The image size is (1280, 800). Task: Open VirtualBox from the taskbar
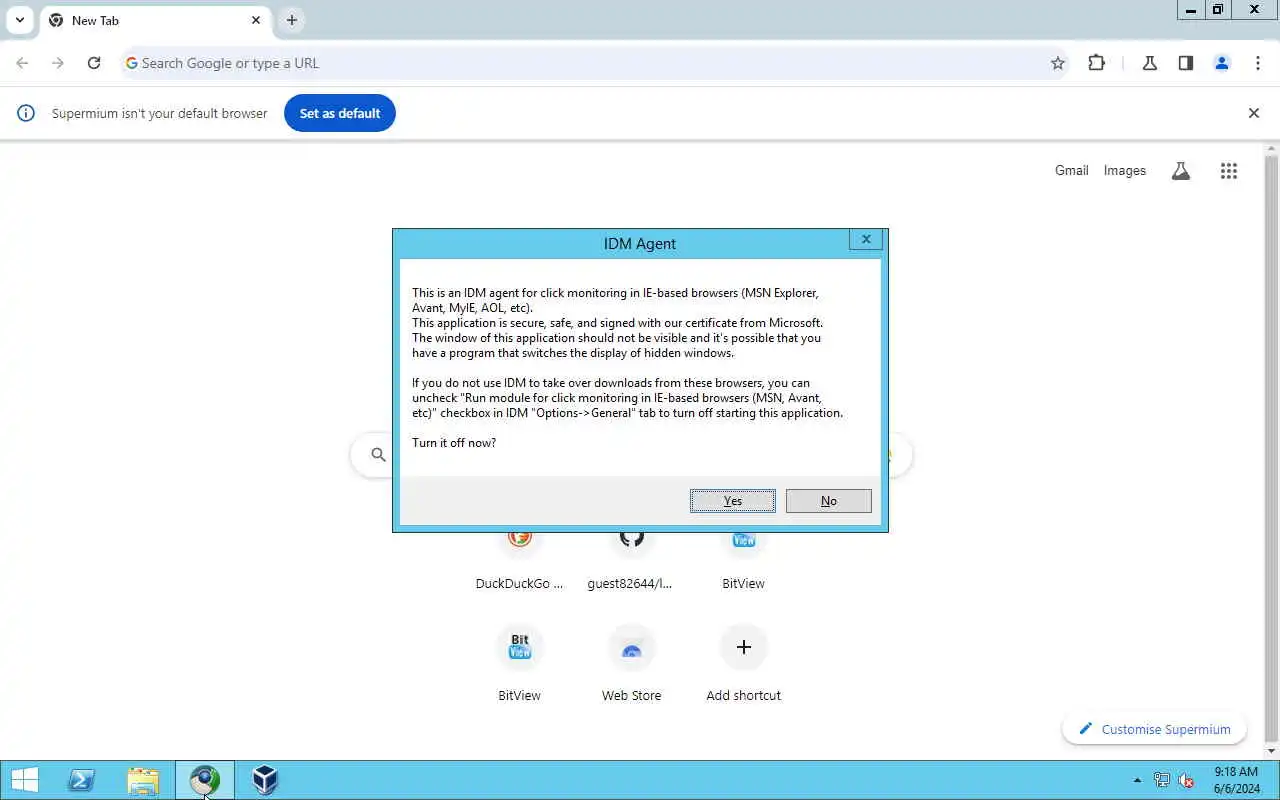(265, 780)
